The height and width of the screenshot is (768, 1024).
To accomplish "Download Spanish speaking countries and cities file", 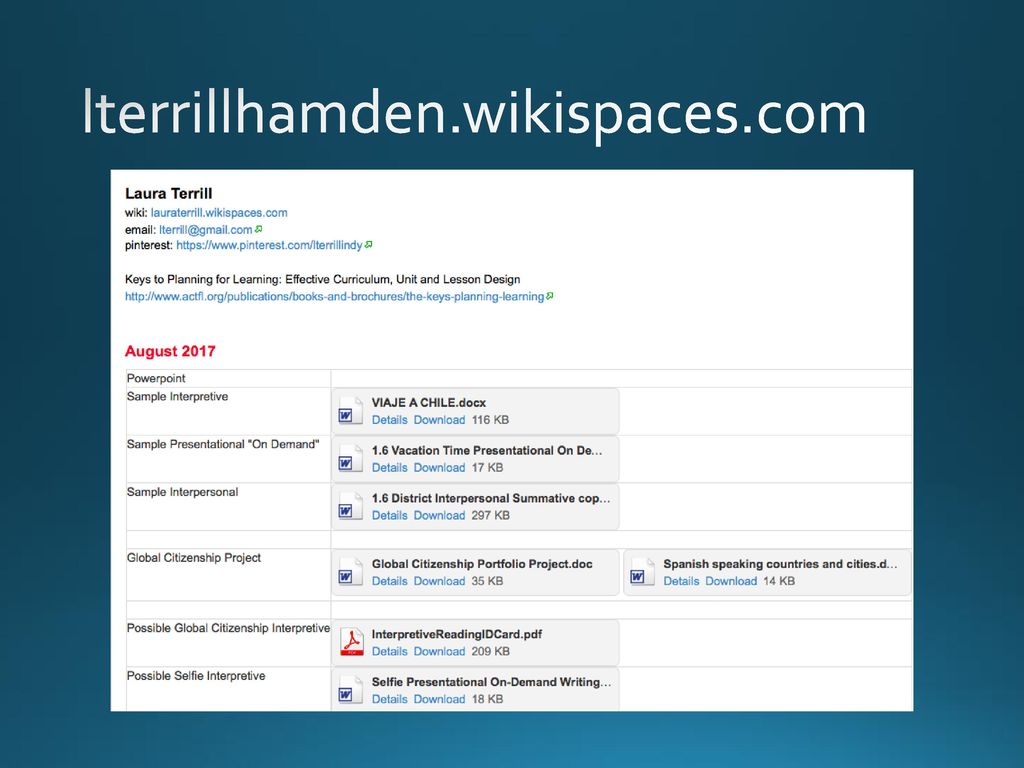I will [731, 581].
